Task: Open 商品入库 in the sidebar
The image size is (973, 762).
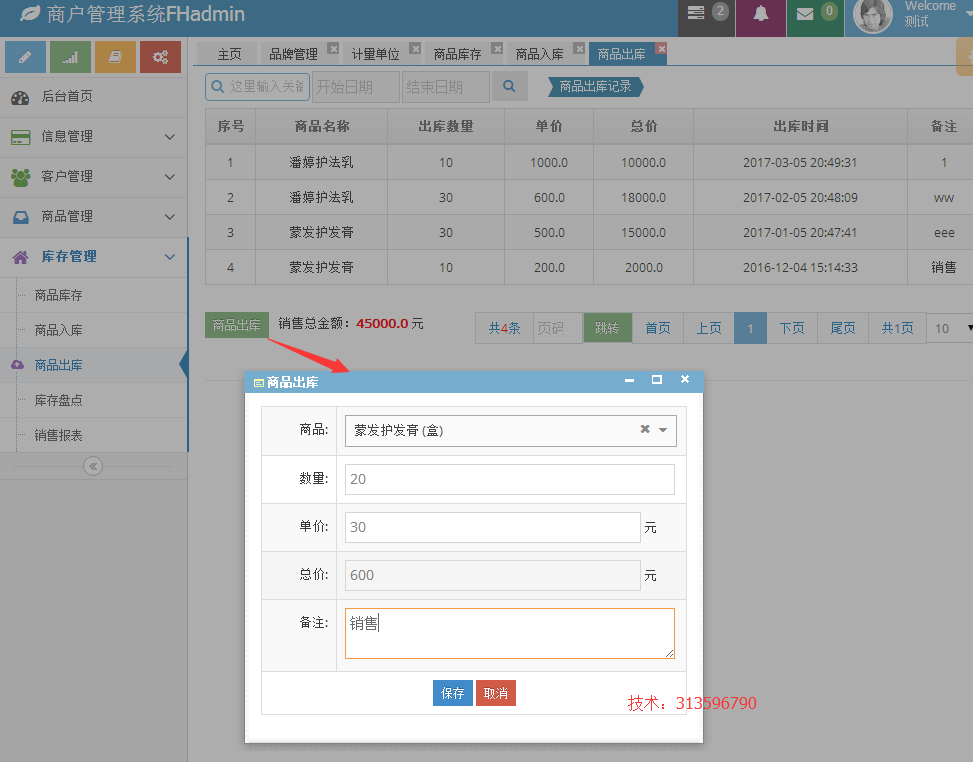Action: (58, 330)
